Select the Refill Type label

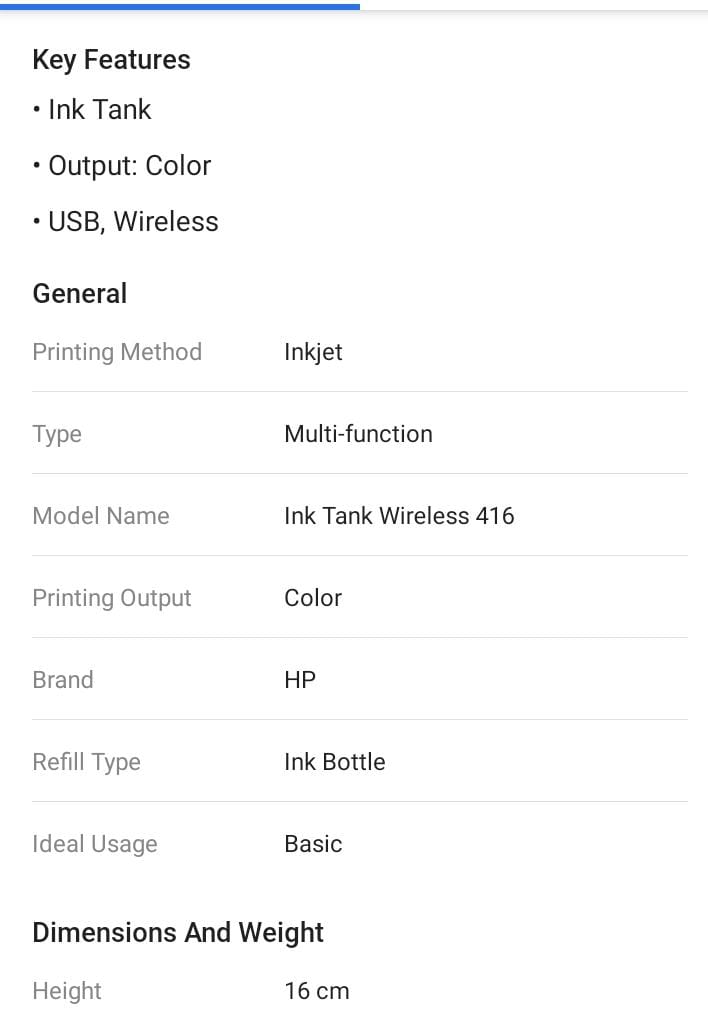pos(87,762)
